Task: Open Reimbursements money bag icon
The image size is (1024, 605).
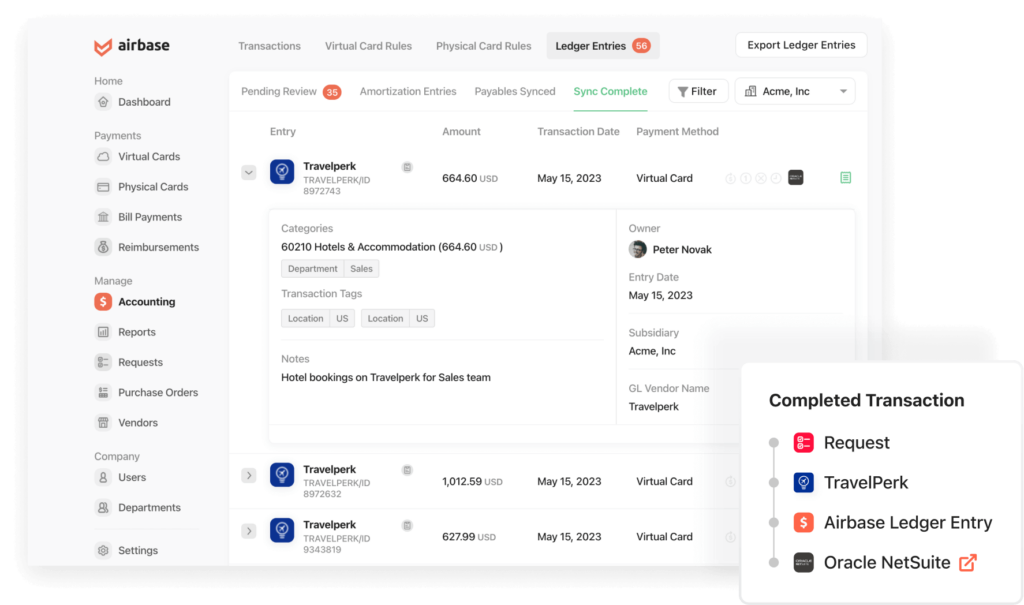Action: tap(103, 247)
